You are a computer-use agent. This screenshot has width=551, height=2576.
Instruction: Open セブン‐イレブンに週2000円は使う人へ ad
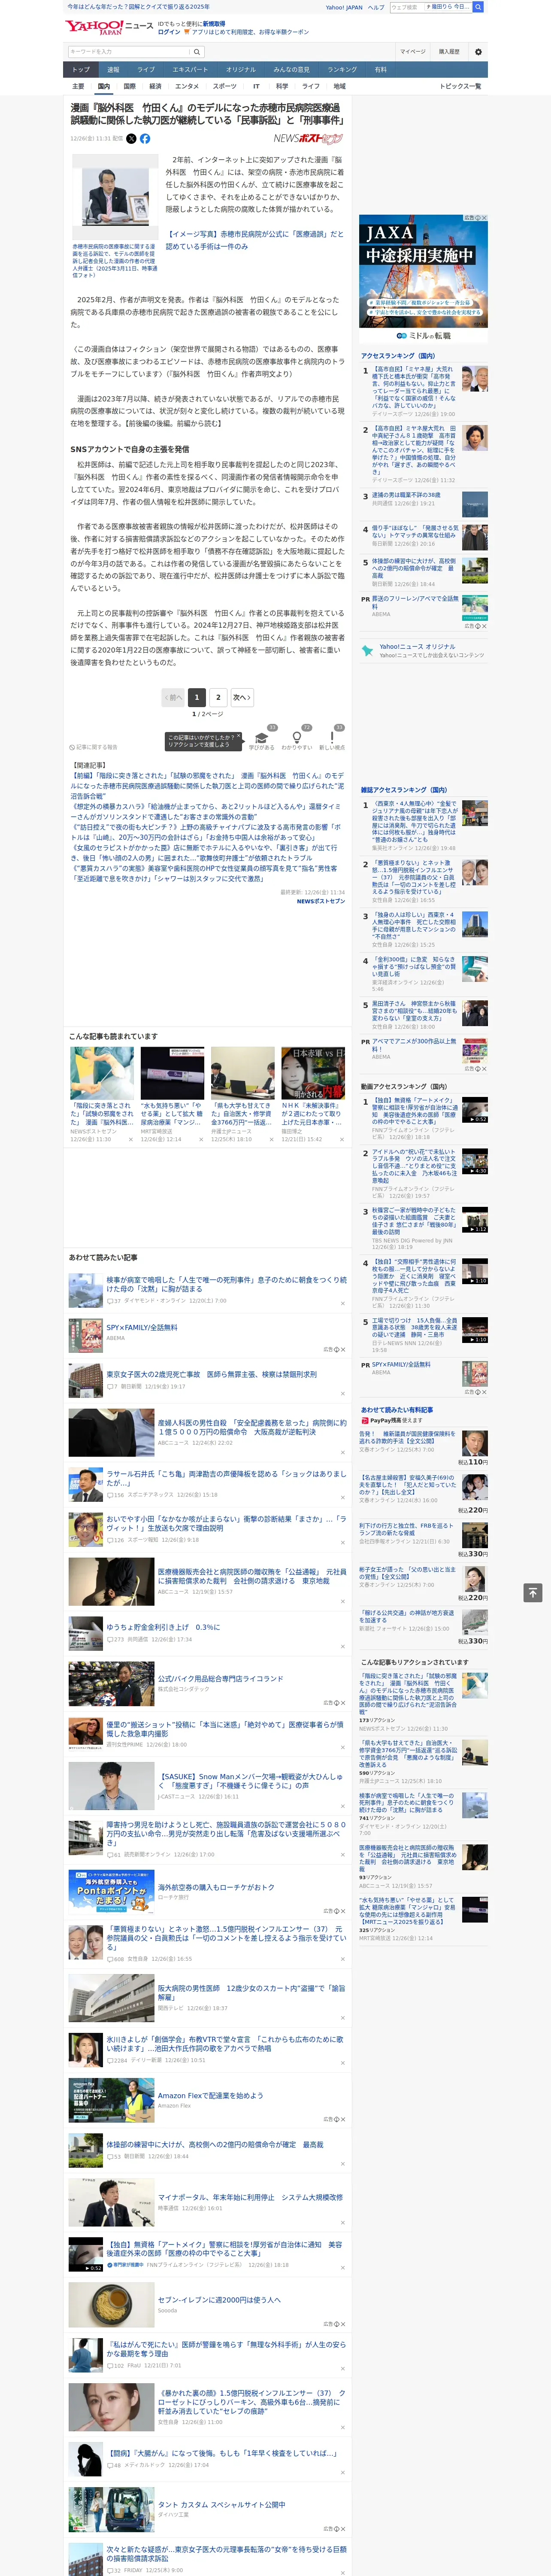pyautogui.click(x=219, y=2300)
